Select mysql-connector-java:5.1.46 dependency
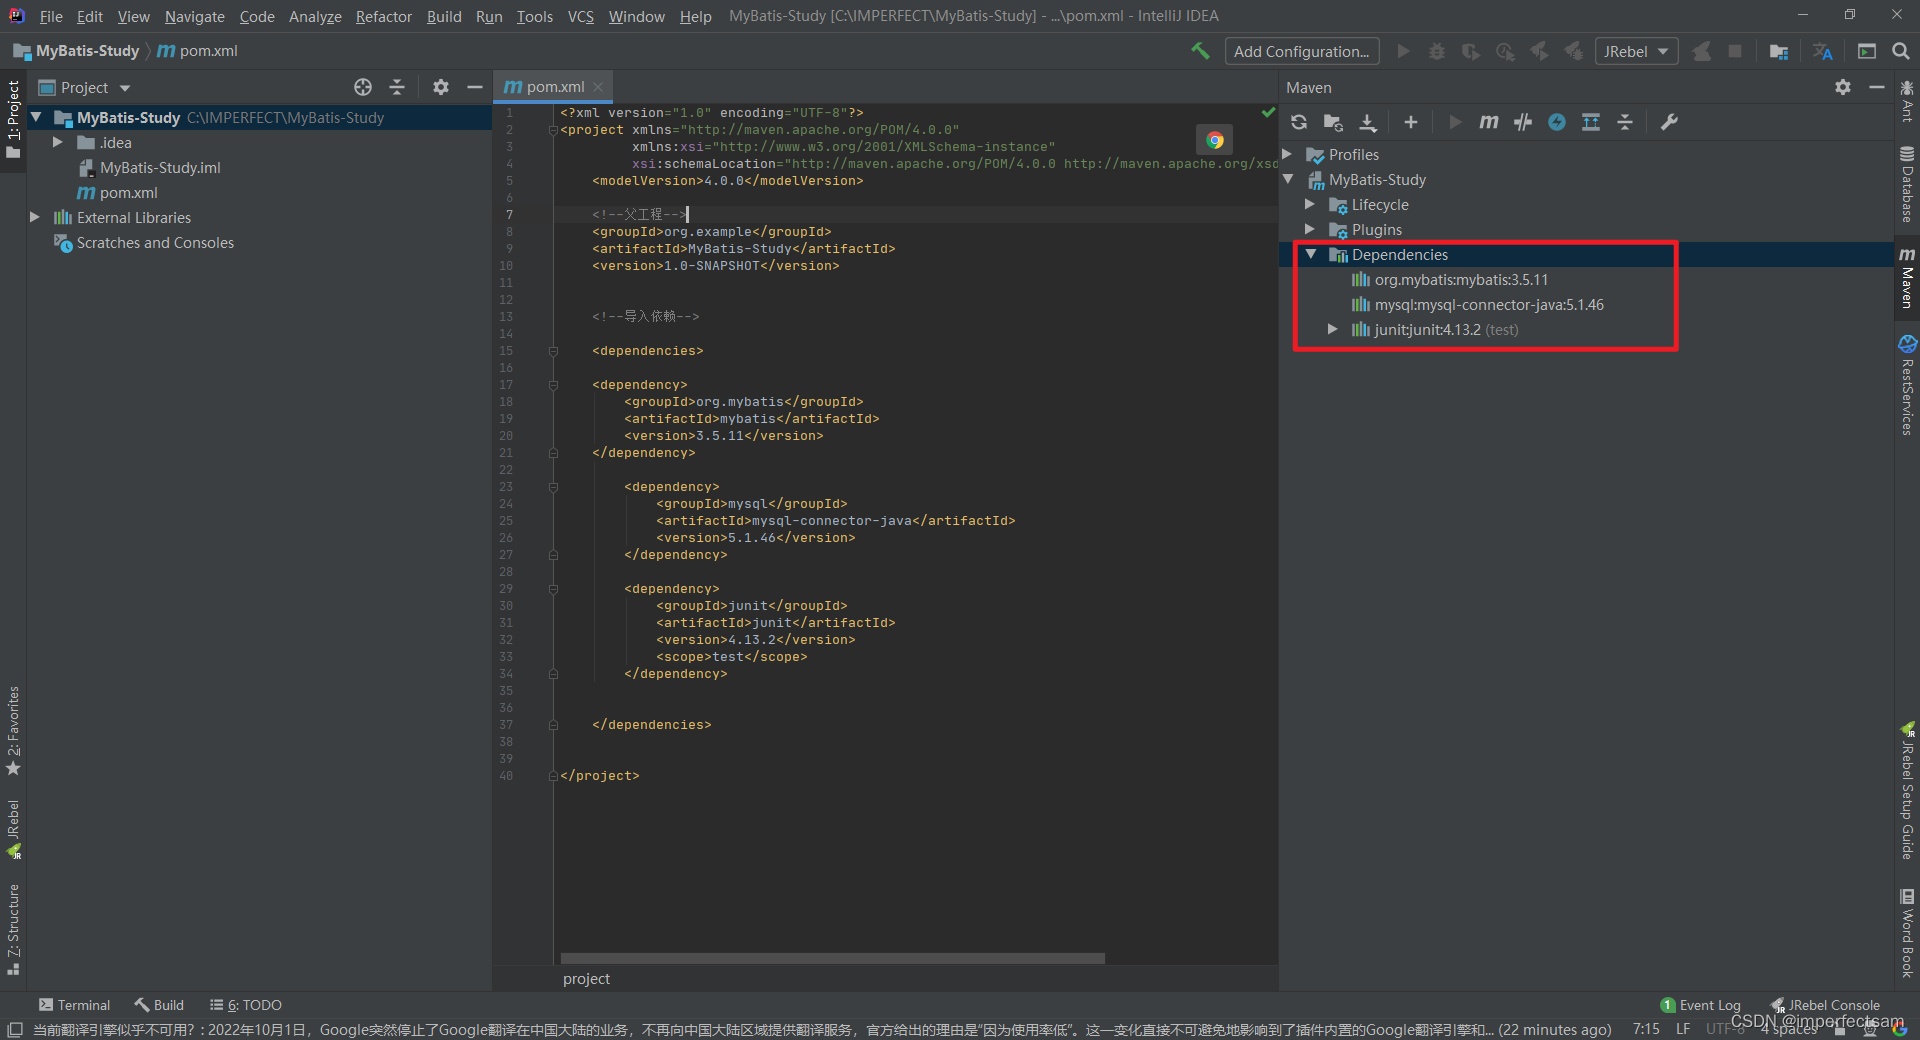The width and height of the screenshot is (1920, 1040). point(1489,304)
